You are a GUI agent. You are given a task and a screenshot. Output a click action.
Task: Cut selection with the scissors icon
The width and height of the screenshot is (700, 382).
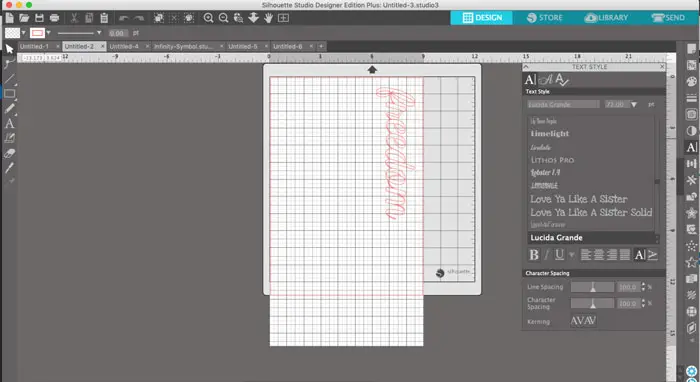click(x=74, y=18)
